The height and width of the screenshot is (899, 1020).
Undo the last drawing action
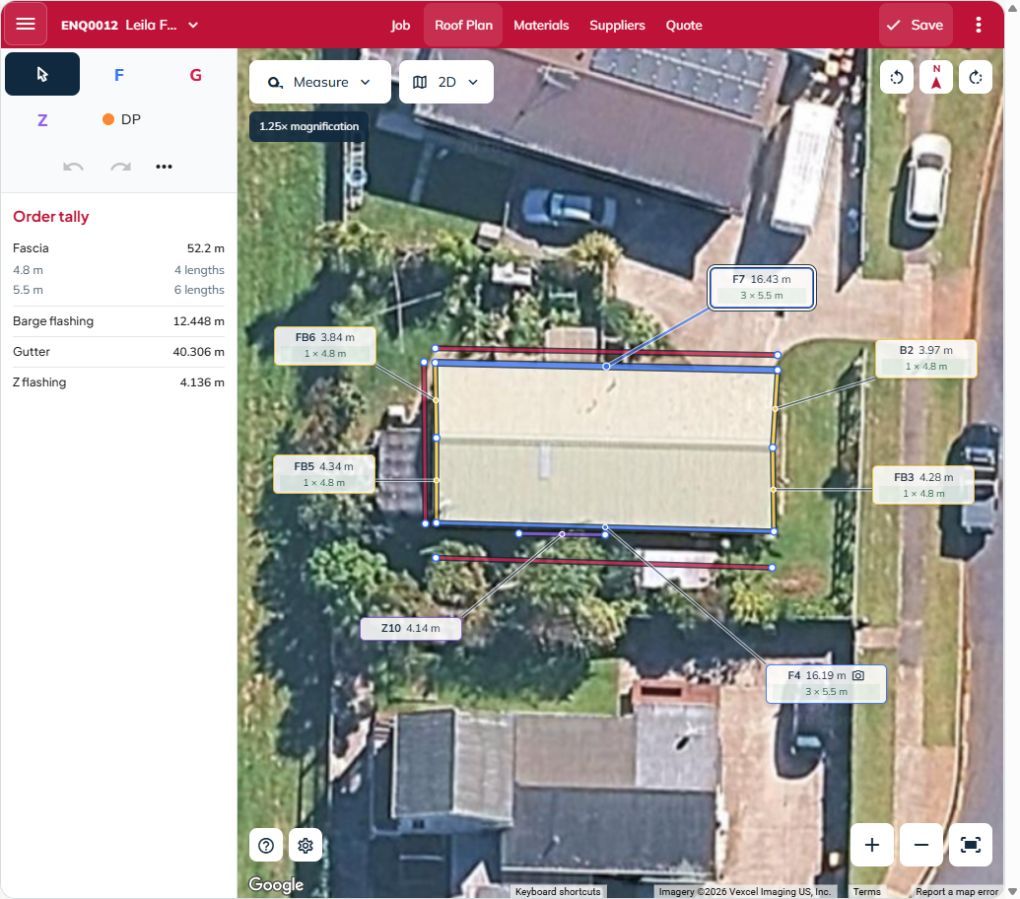tap(73, 167)
